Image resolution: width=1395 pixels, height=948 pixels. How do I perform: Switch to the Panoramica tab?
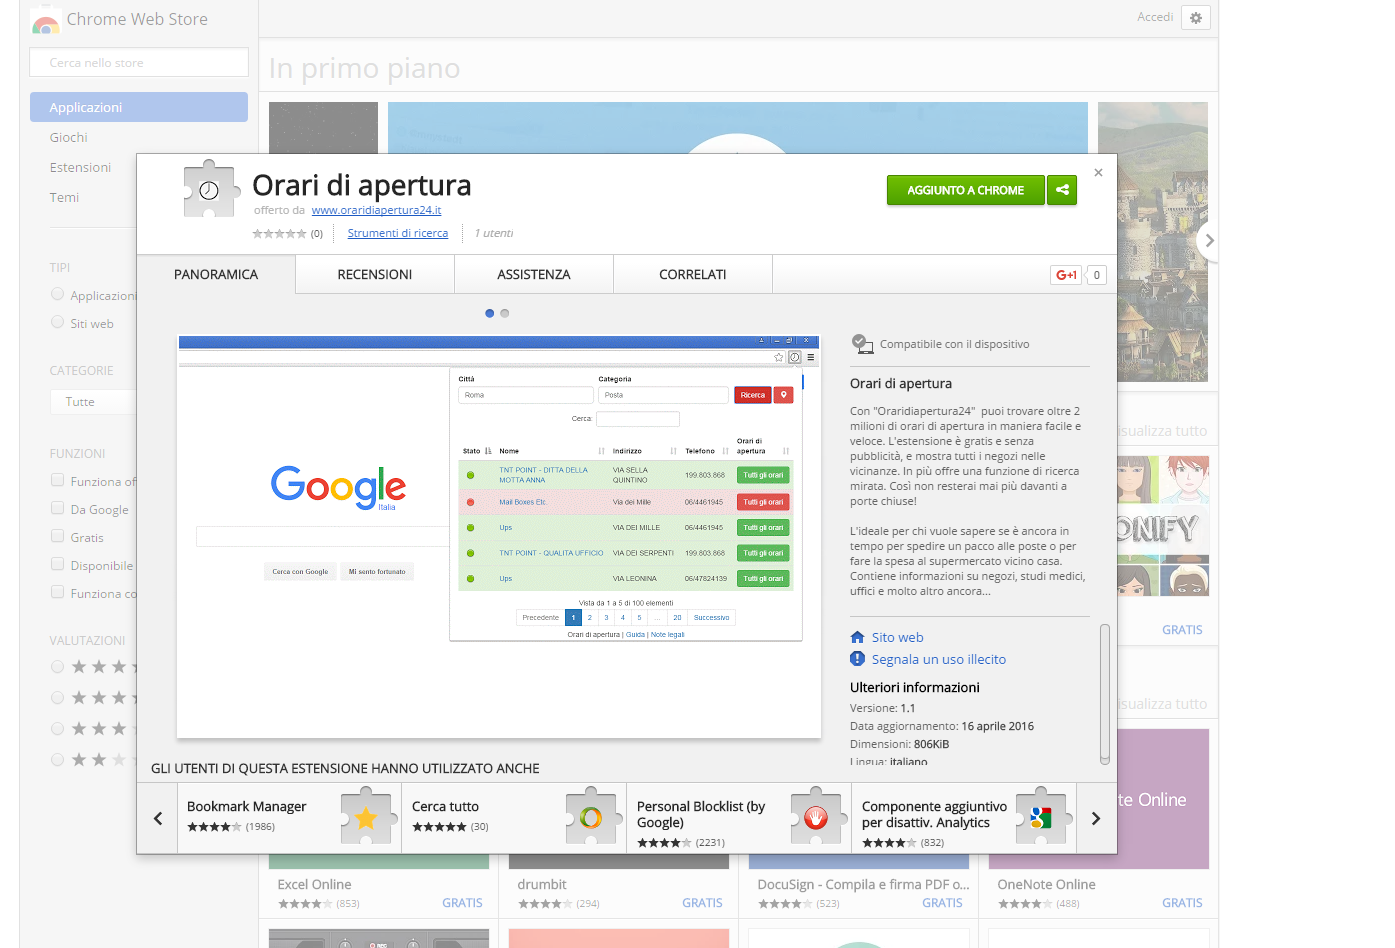coord(216,274)
